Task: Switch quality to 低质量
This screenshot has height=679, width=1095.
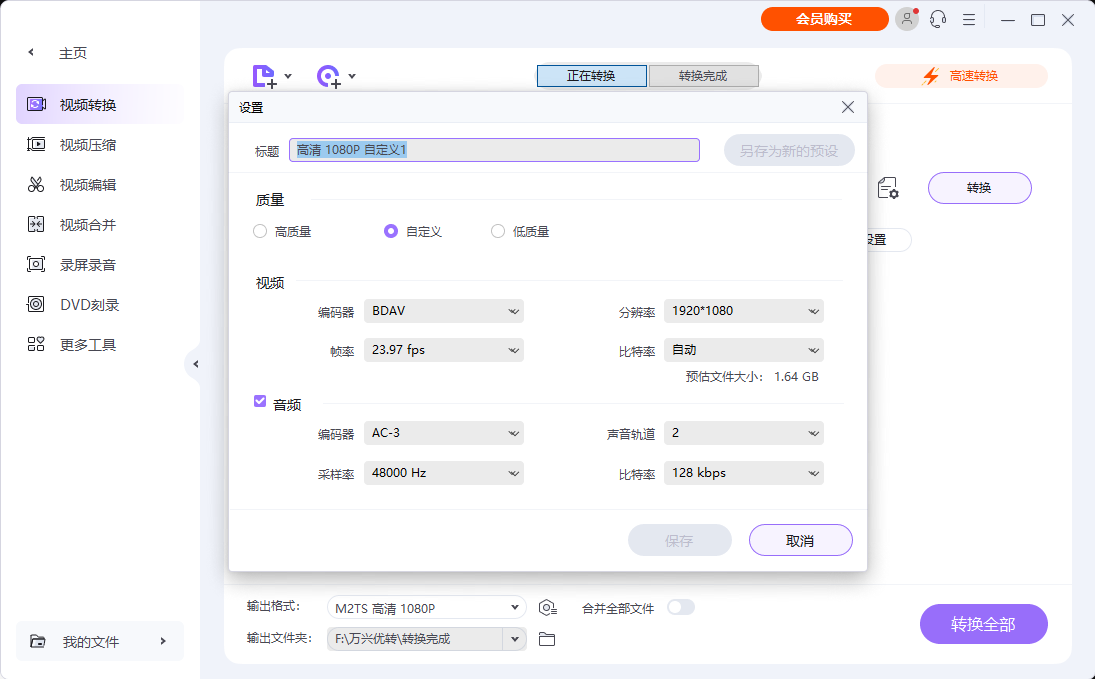Action: pyautogui.click(x=497, y=231)
